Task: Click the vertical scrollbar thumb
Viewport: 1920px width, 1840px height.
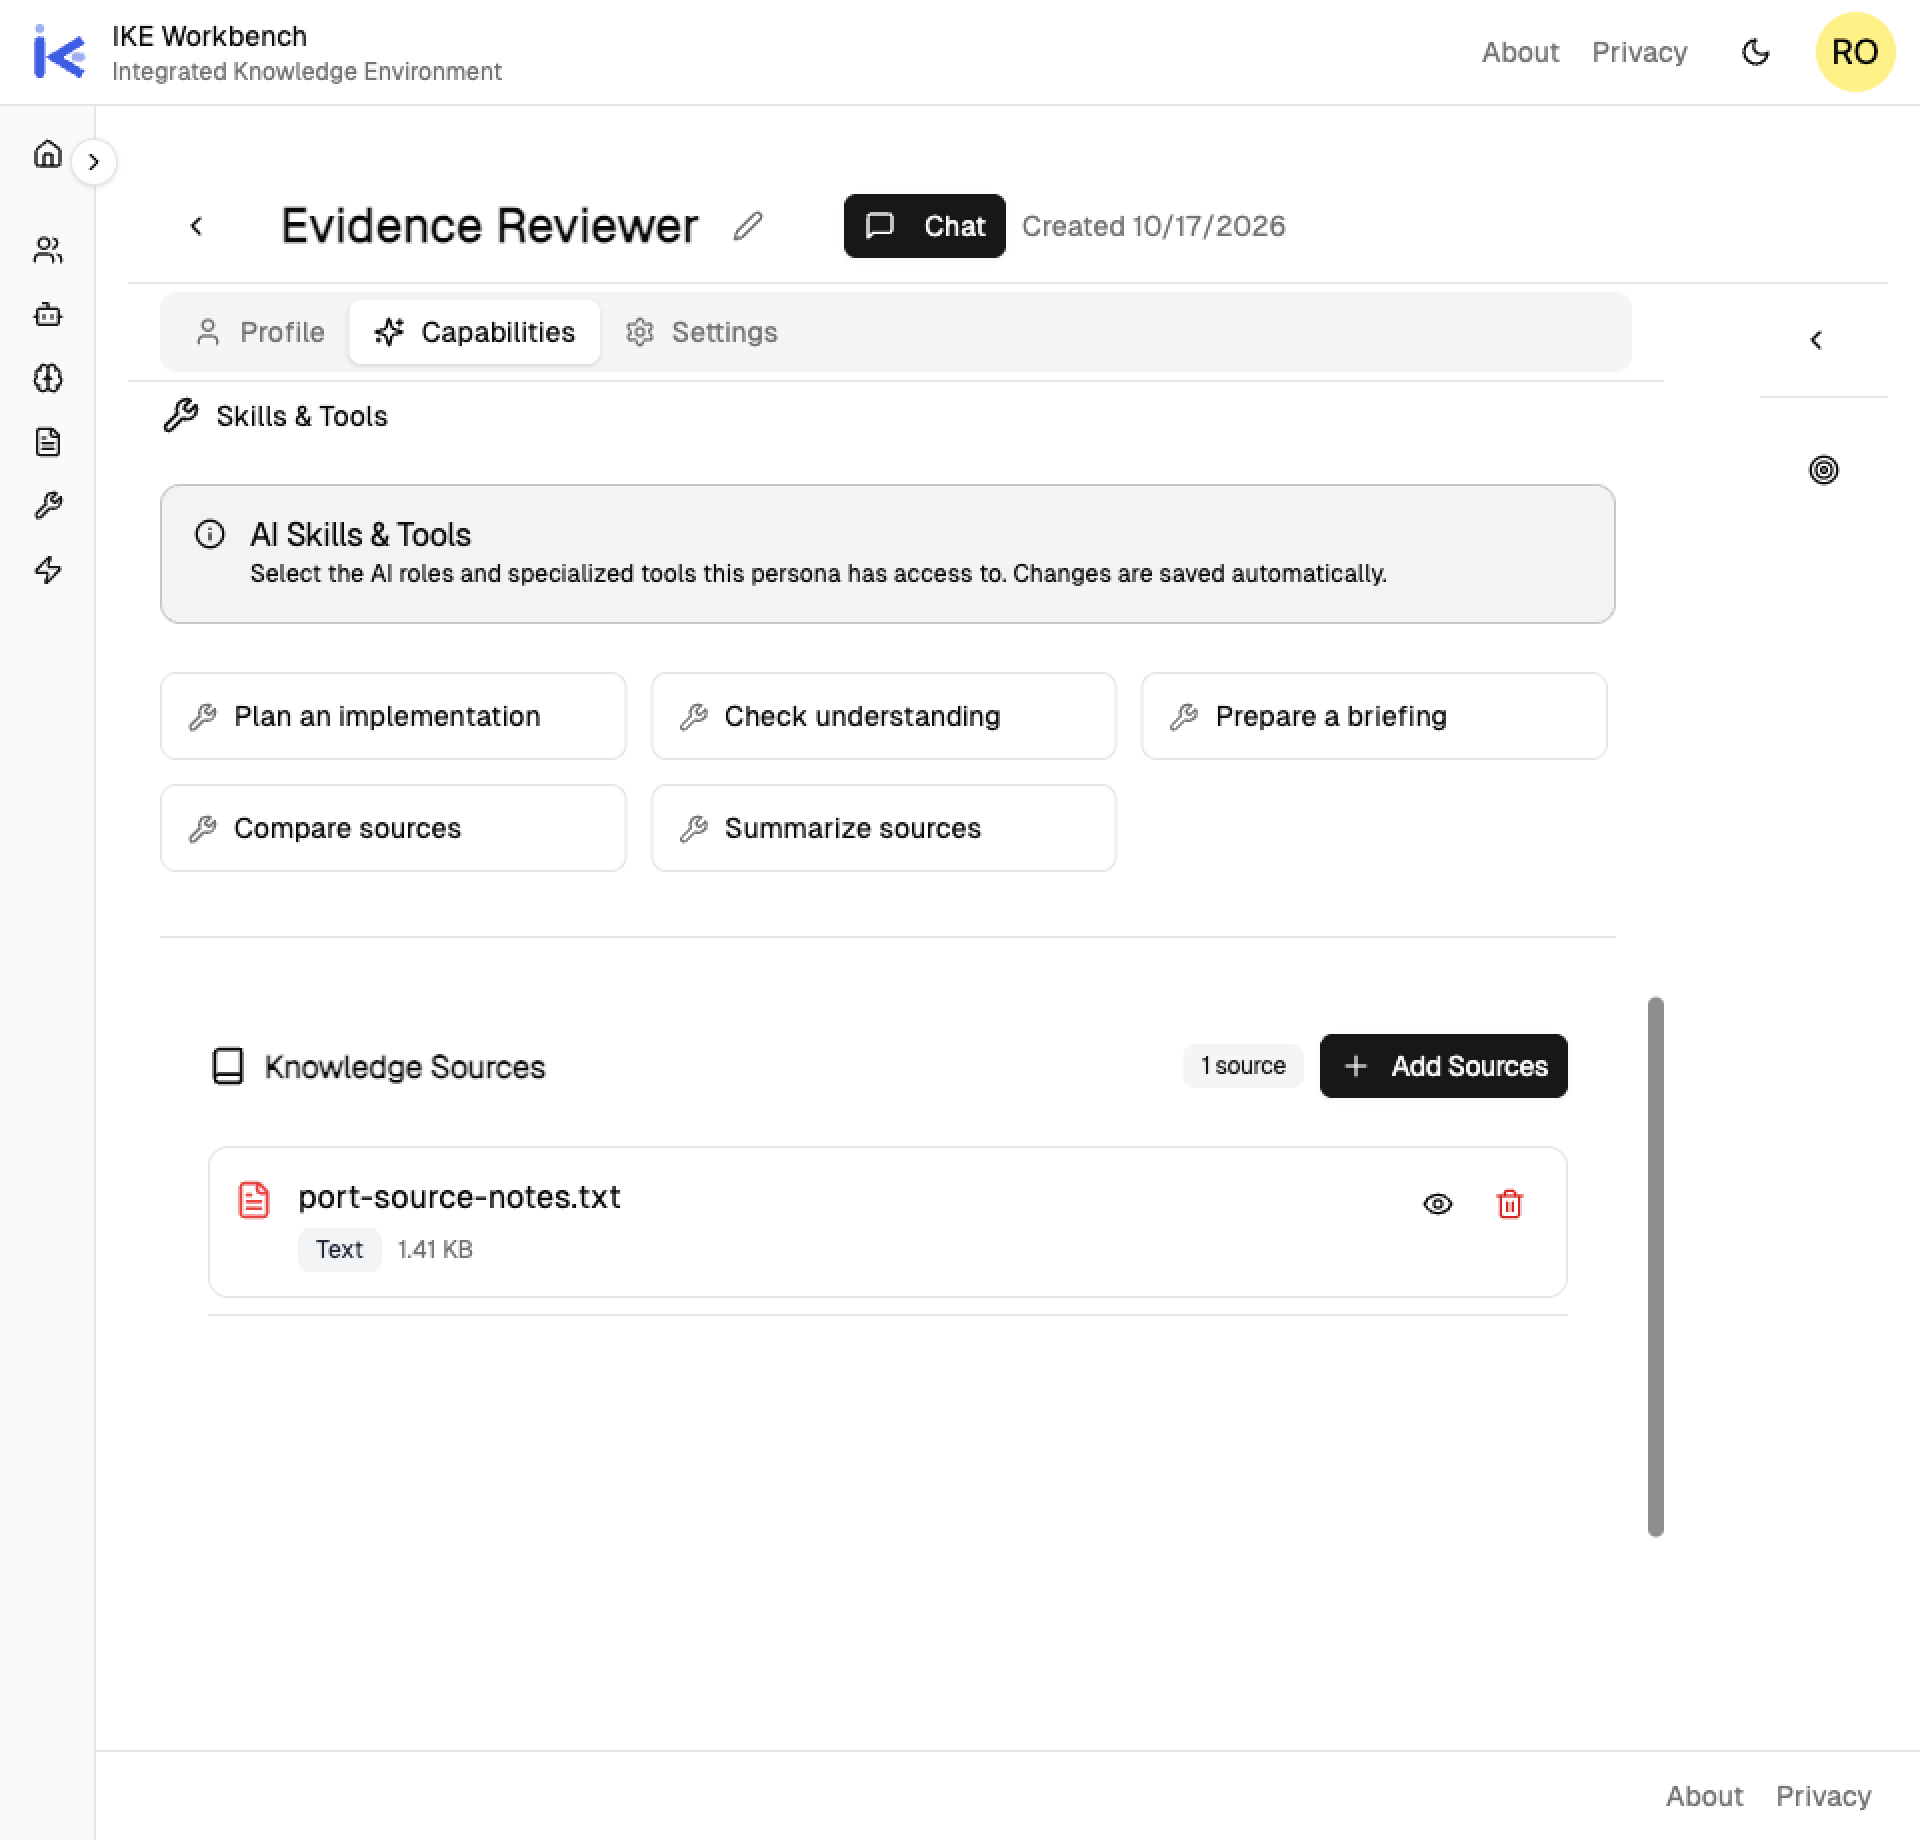Action: (x=1656, y=1266)
